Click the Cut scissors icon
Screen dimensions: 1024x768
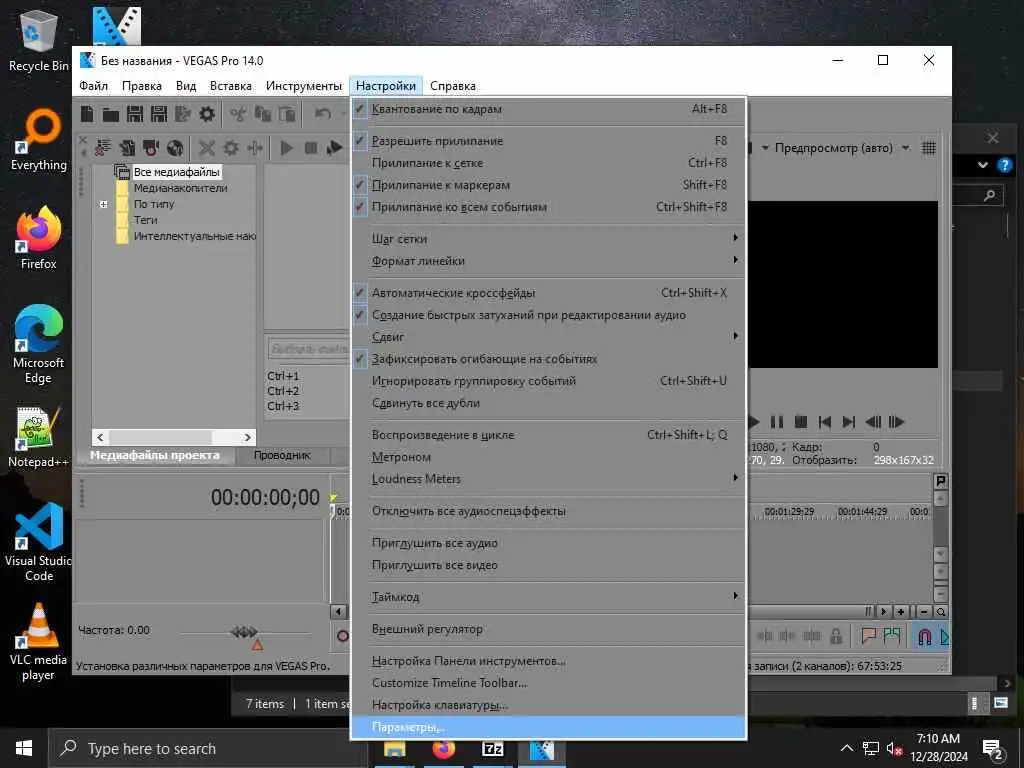(x=238, y=114)
